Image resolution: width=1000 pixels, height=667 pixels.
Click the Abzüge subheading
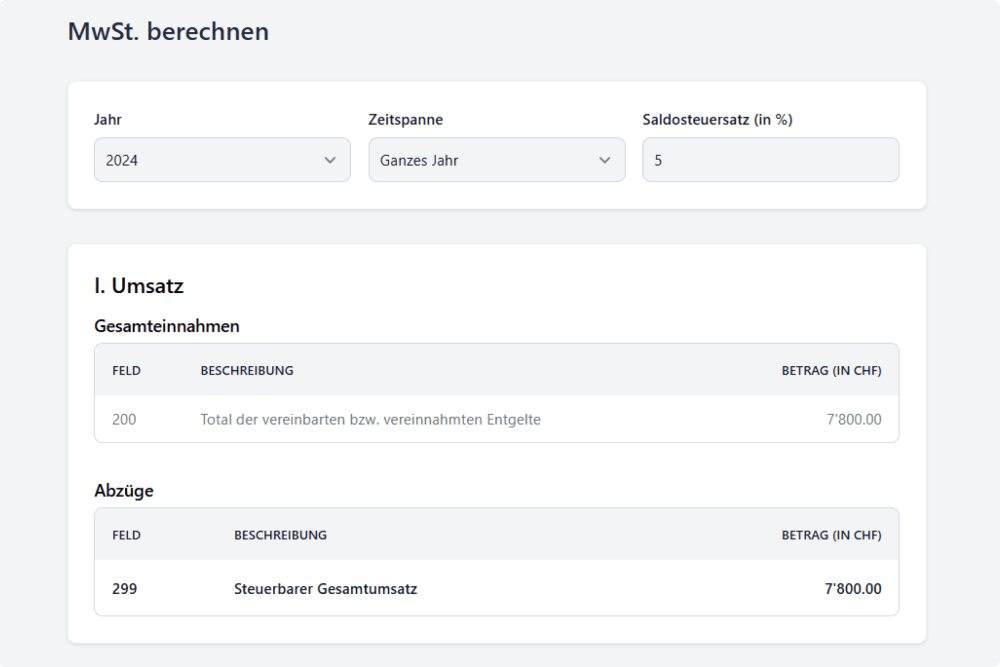[123, 490]
